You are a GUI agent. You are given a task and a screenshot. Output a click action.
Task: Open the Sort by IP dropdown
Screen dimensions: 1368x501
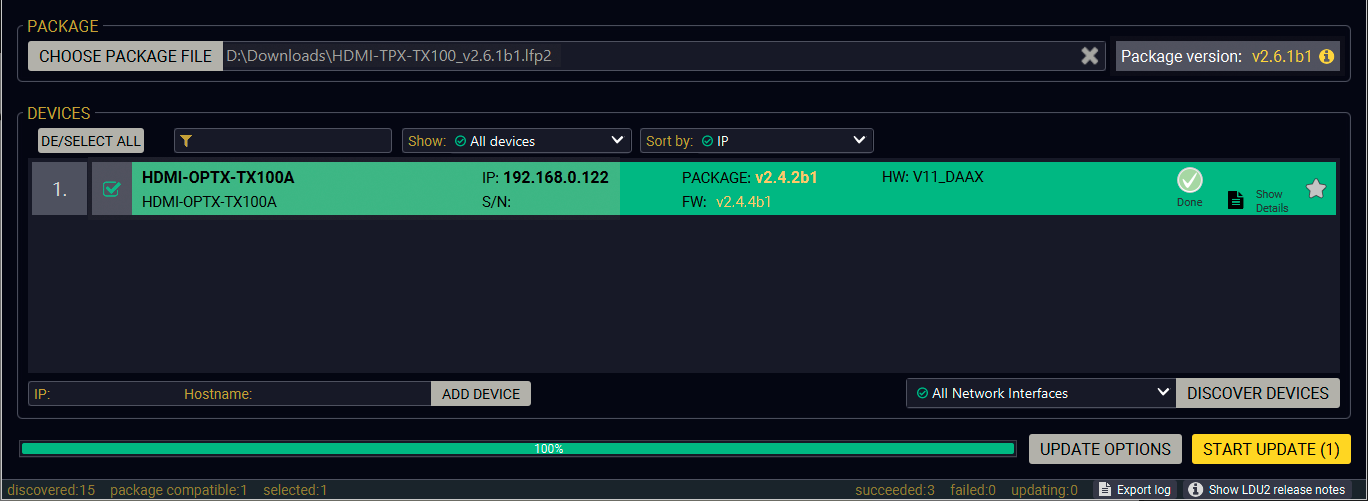coord(756,141)
